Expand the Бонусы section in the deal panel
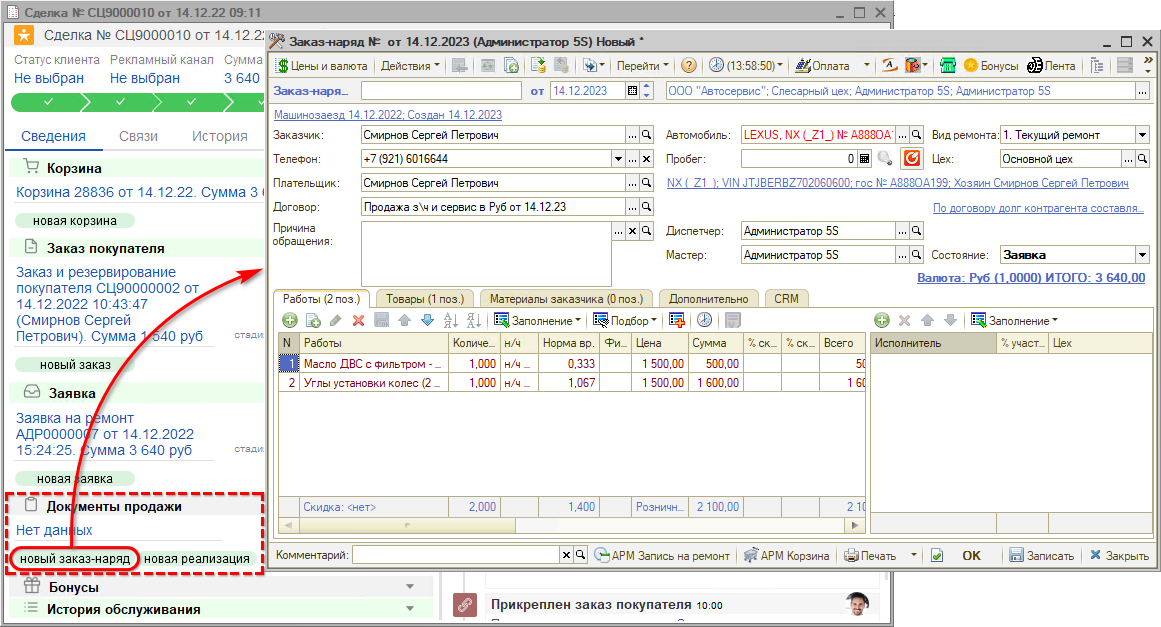 (x=409, y=587)
